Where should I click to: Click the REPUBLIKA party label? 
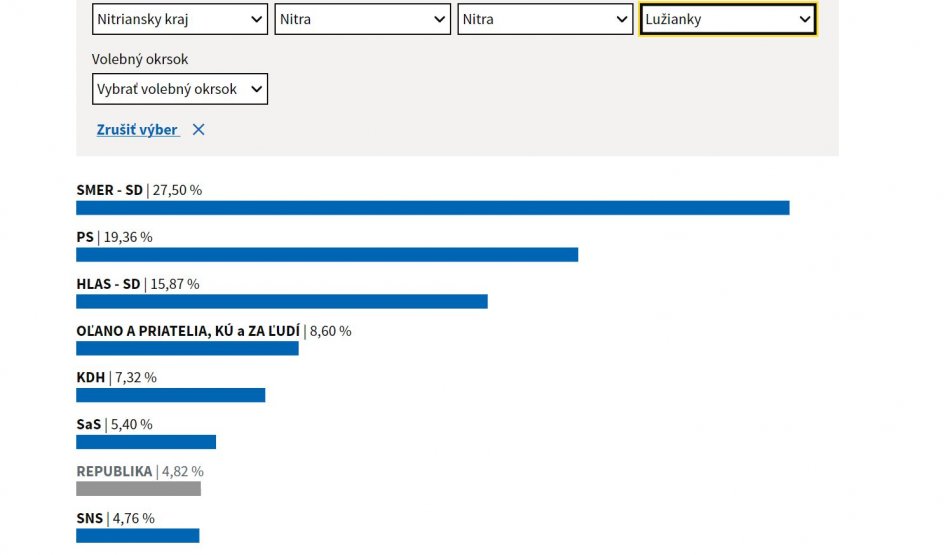point(114,471)
